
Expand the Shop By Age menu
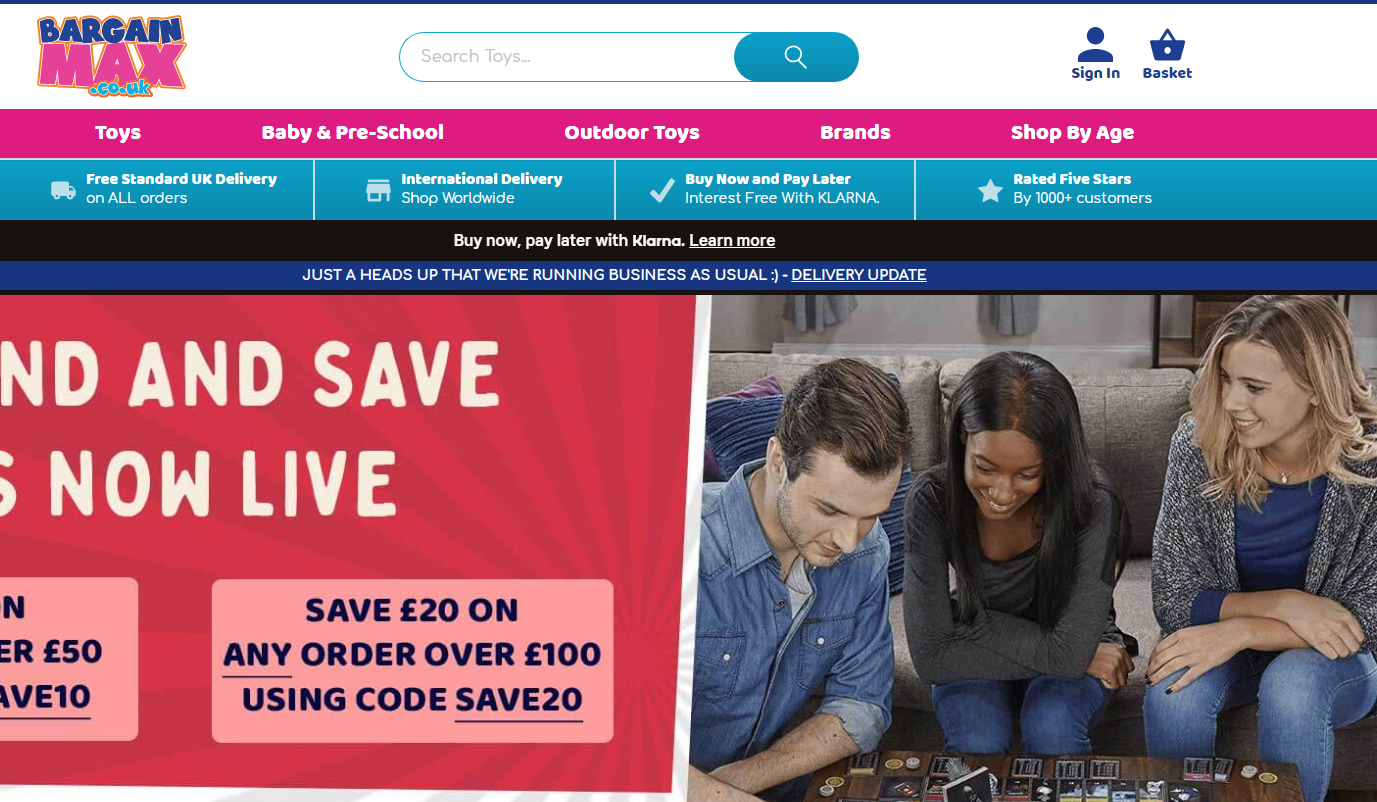(1072, 132)
